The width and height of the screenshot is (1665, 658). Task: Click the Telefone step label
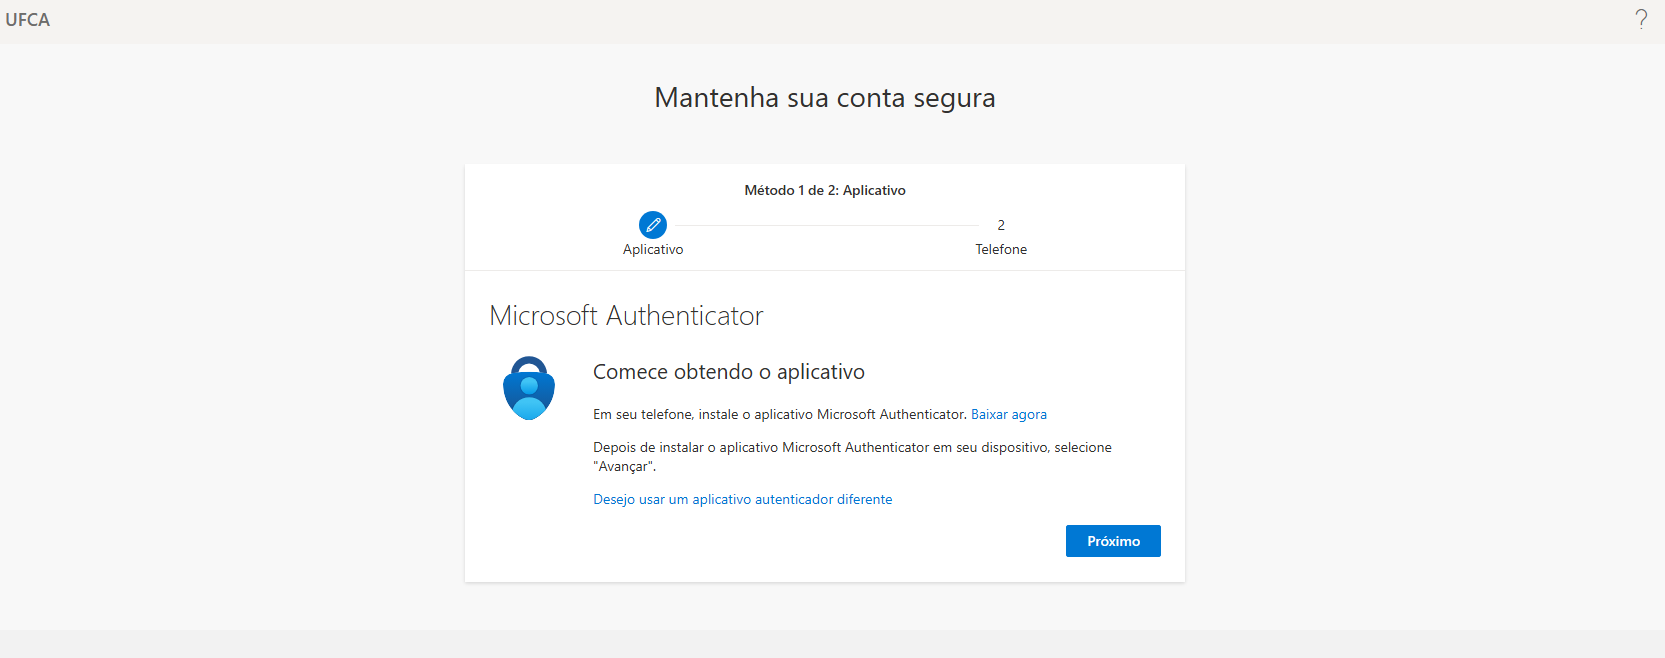[1001, 249]
